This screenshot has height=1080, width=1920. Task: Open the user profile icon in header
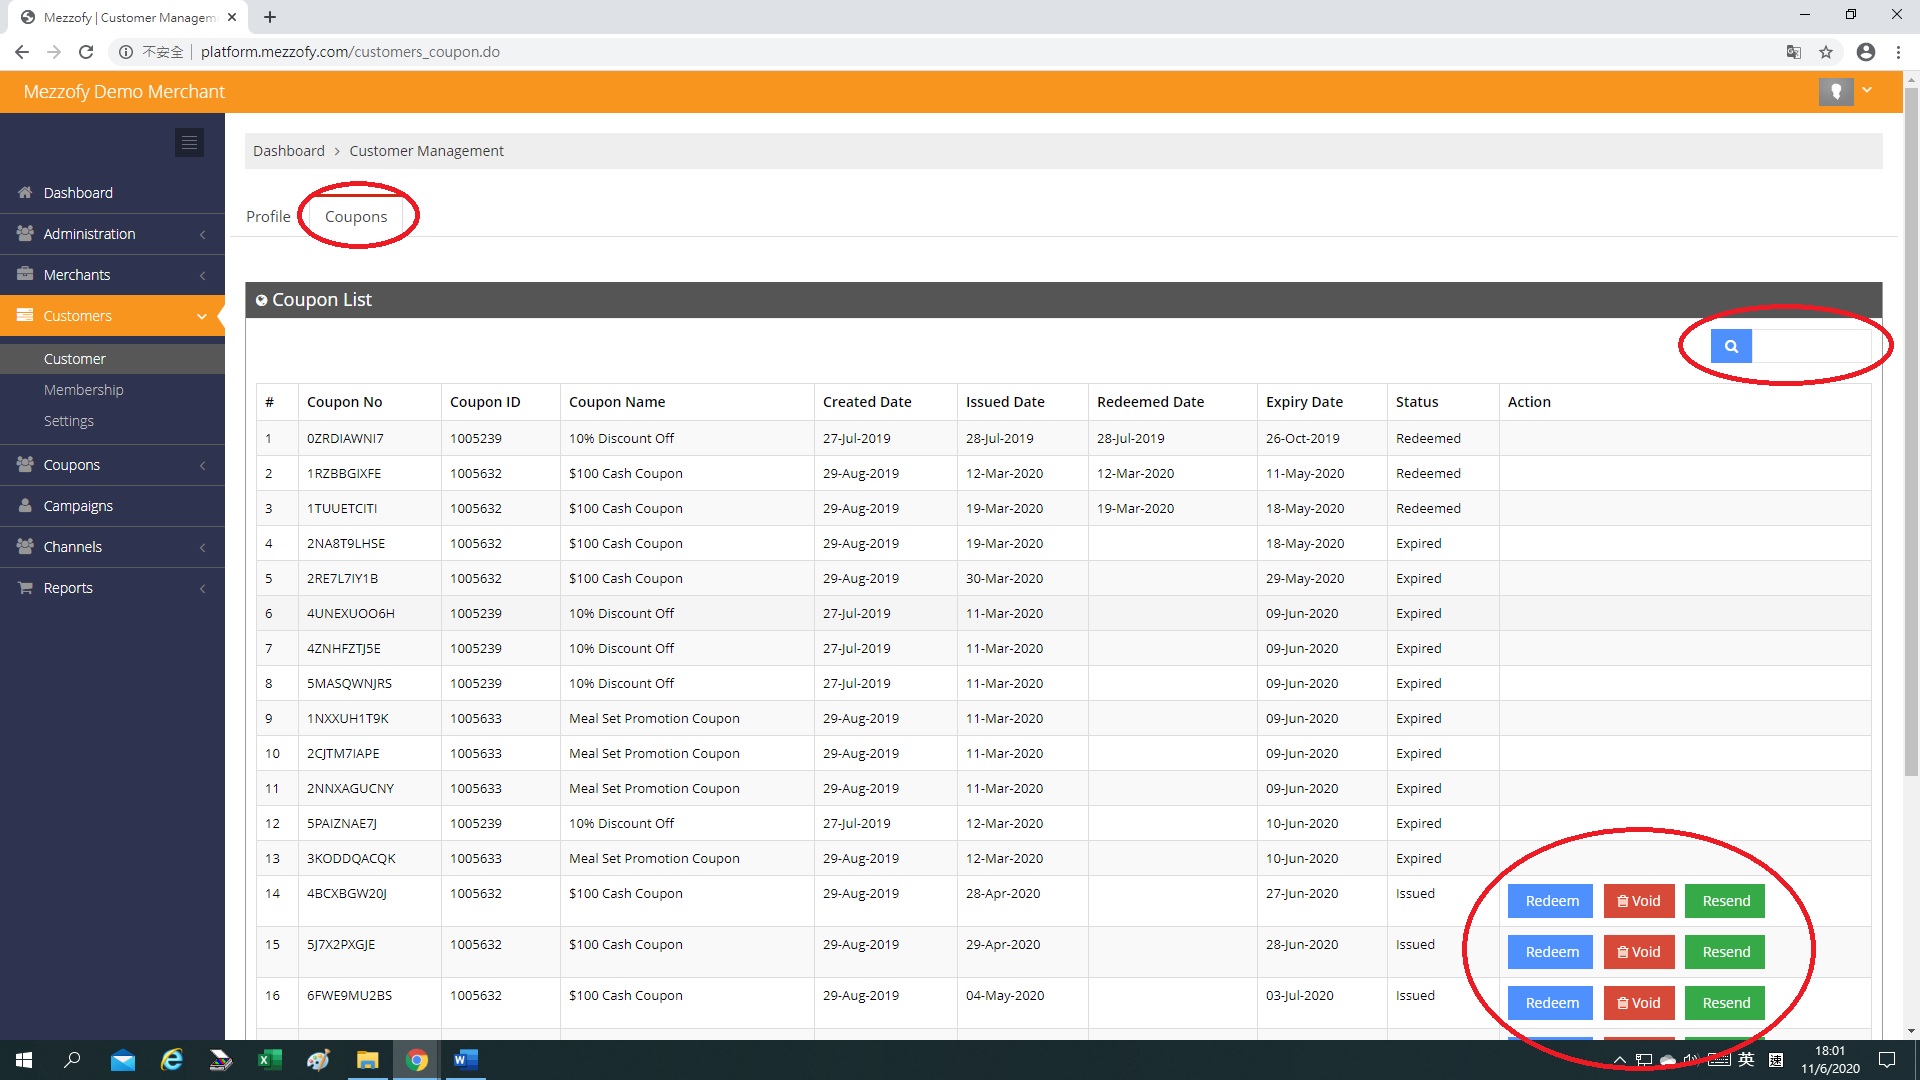(1835, 91)
